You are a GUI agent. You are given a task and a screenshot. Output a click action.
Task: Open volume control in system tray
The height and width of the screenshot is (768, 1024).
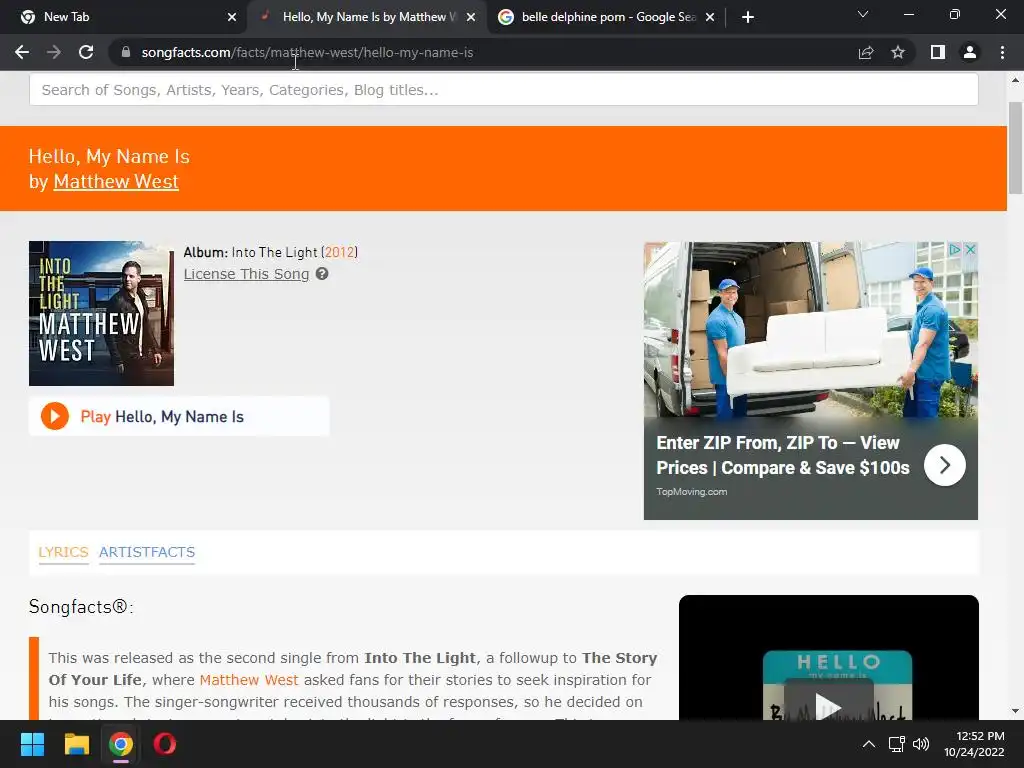pos(921,744)
